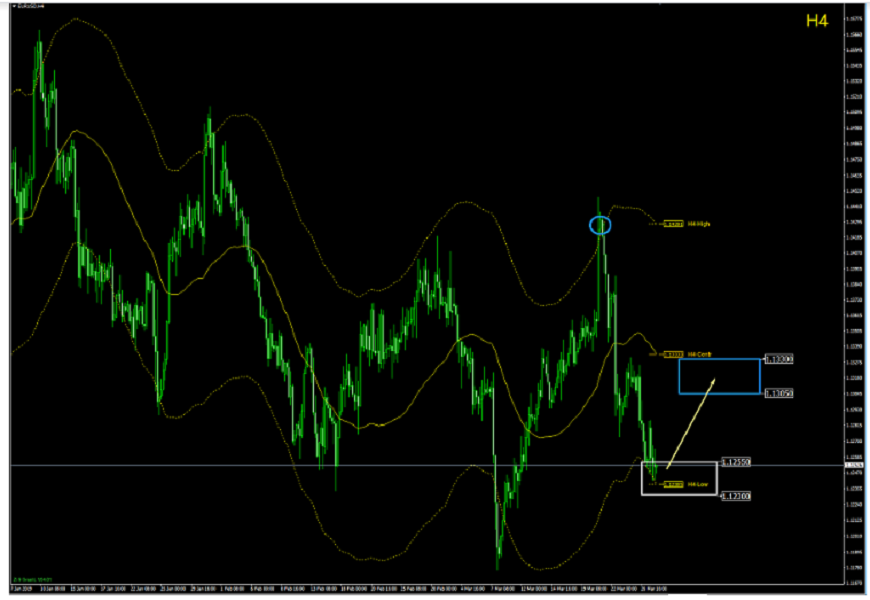Click the EURUSD,H4 chart title label

pyautogui.click(x=29, y=6)
